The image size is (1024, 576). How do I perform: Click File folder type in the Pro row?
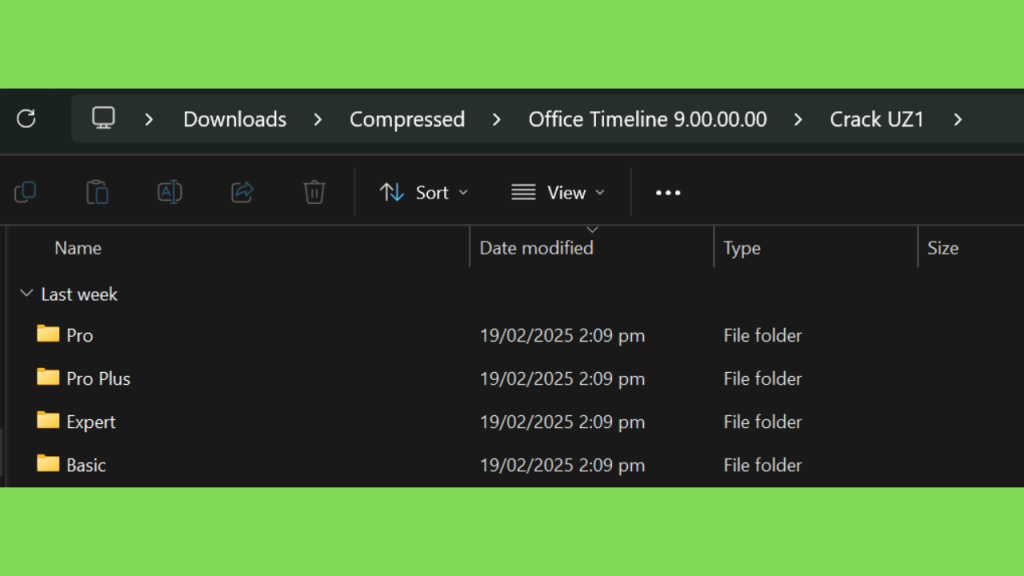coord(762,336)
